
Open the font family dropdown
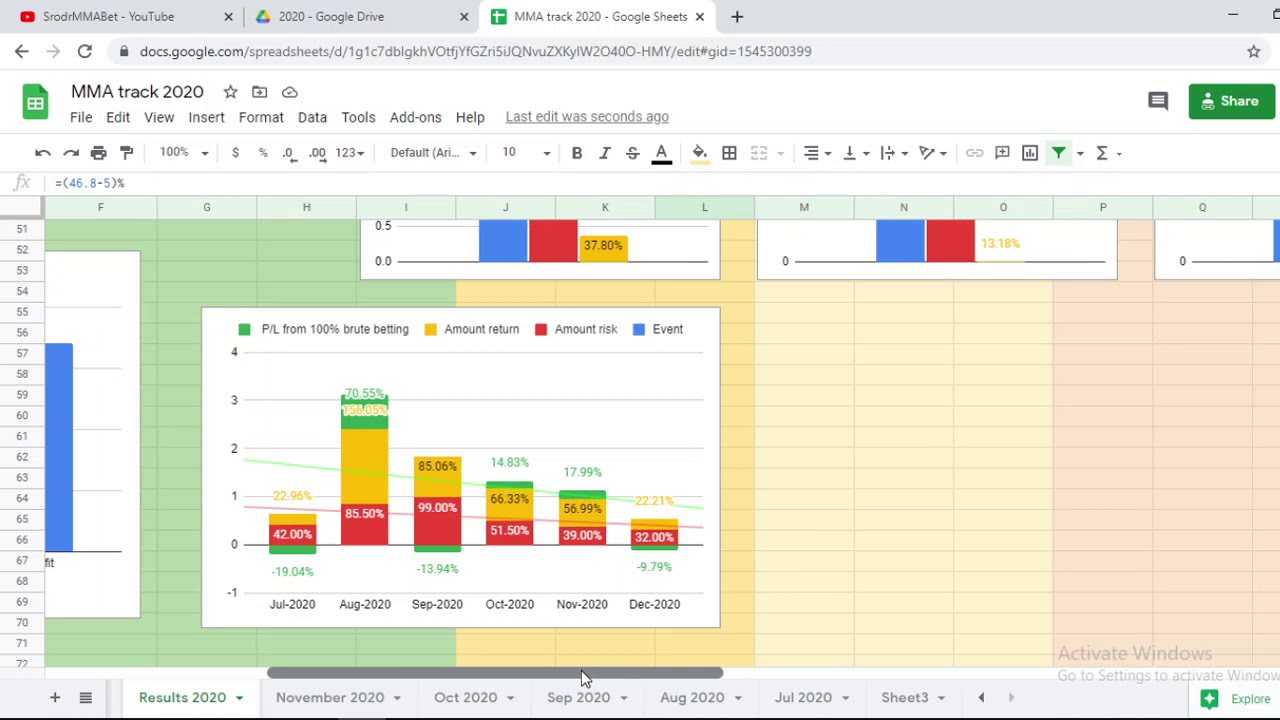click(x=434, y=153)
